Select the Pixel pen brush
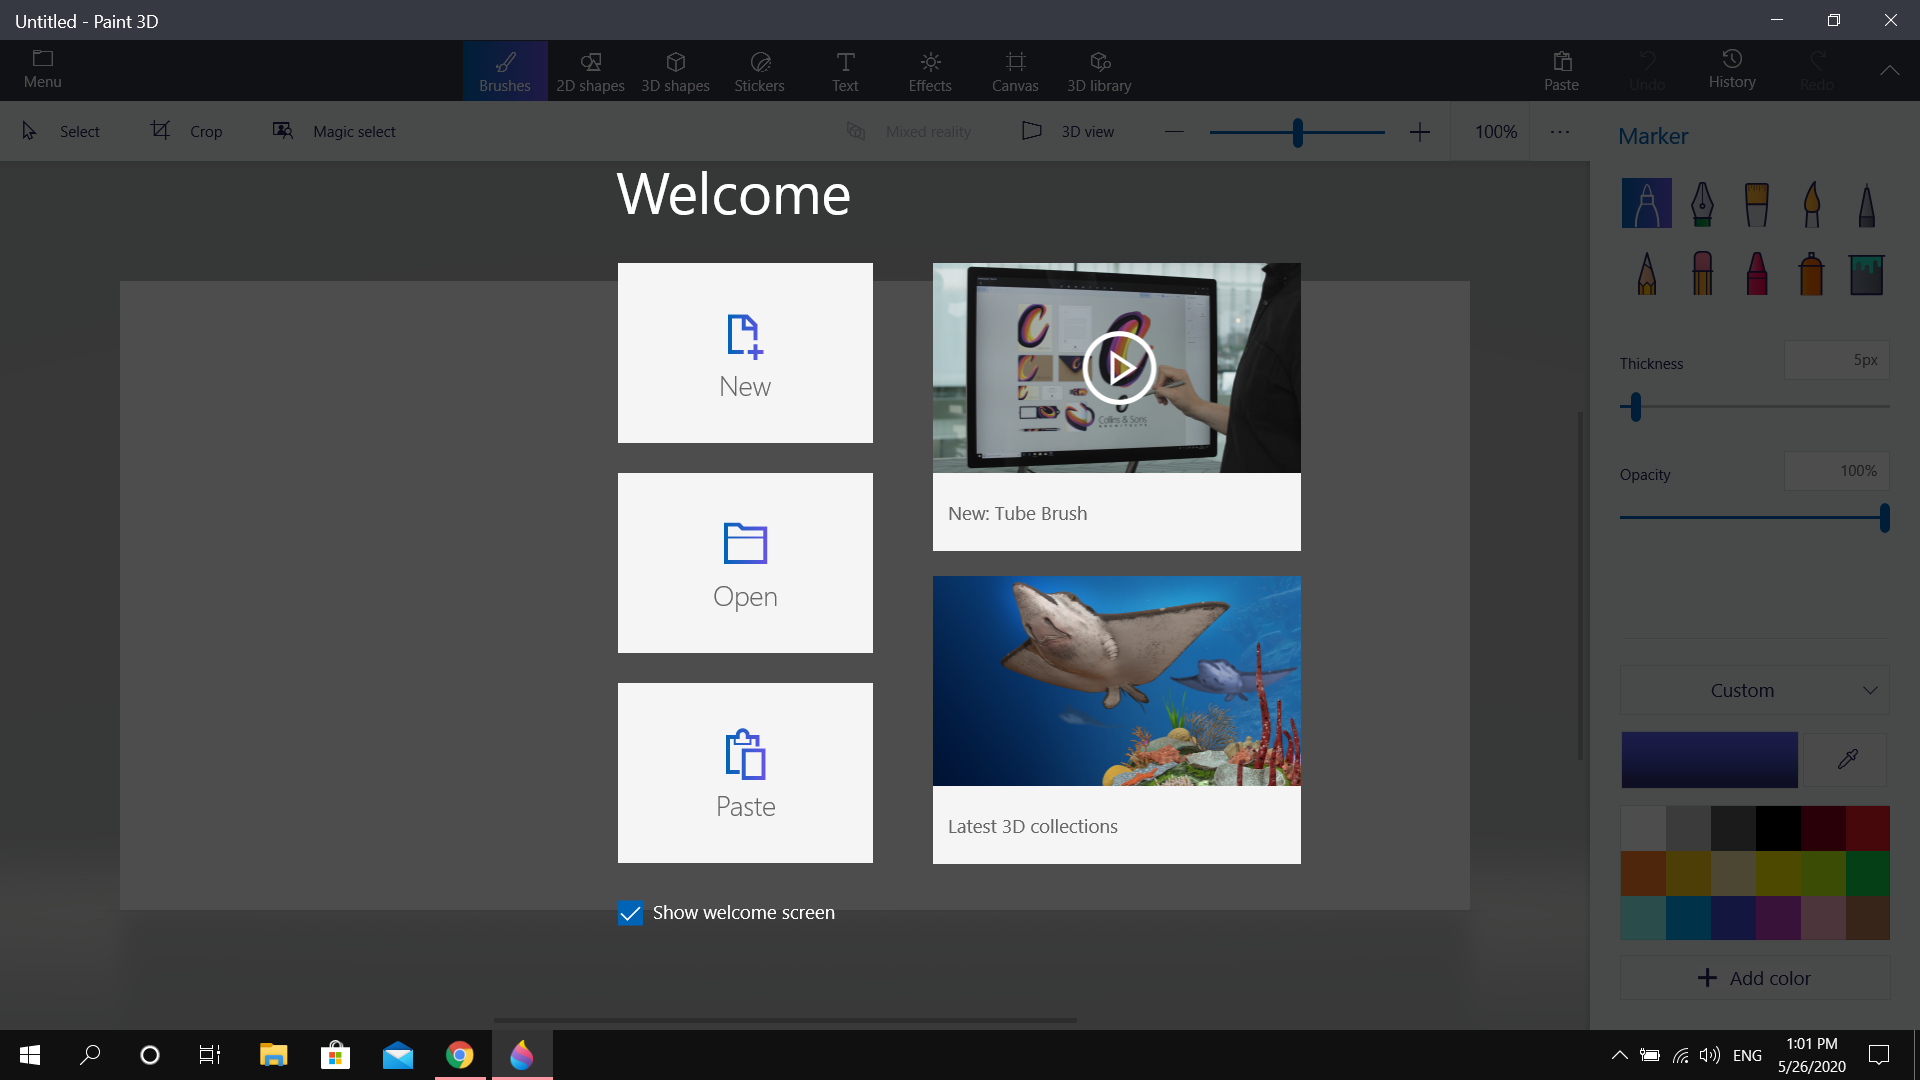Viewport: 1920px width, 1080px height. point(1866,203)
